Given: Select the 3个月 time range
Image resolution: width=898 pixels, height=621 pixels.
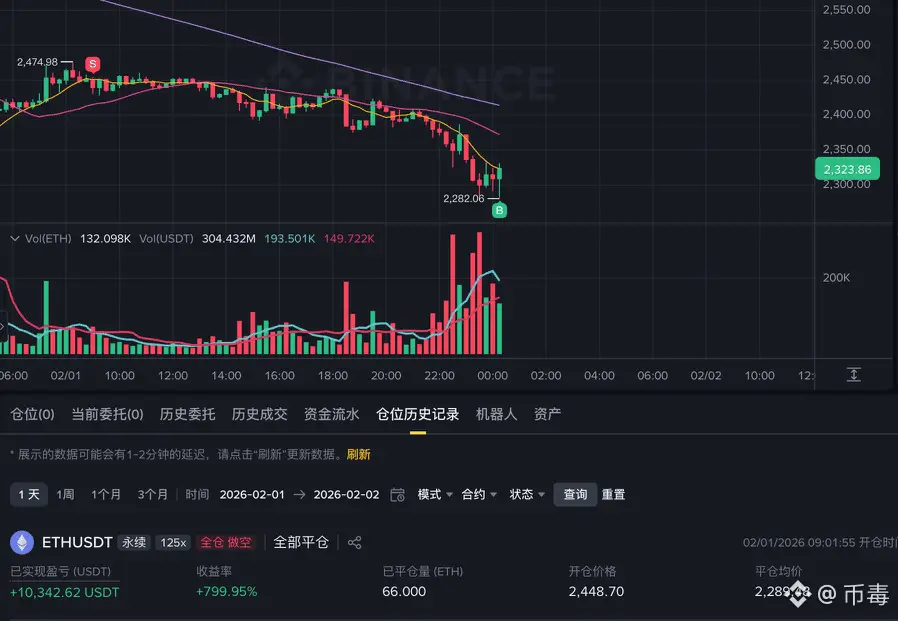Looking at the screenshot, I should (153, 494).
